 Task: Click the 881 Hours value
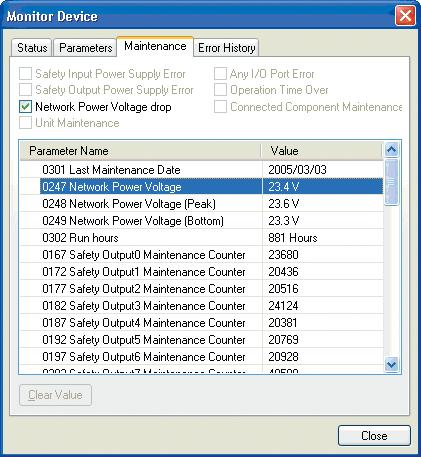click(293, 238)
